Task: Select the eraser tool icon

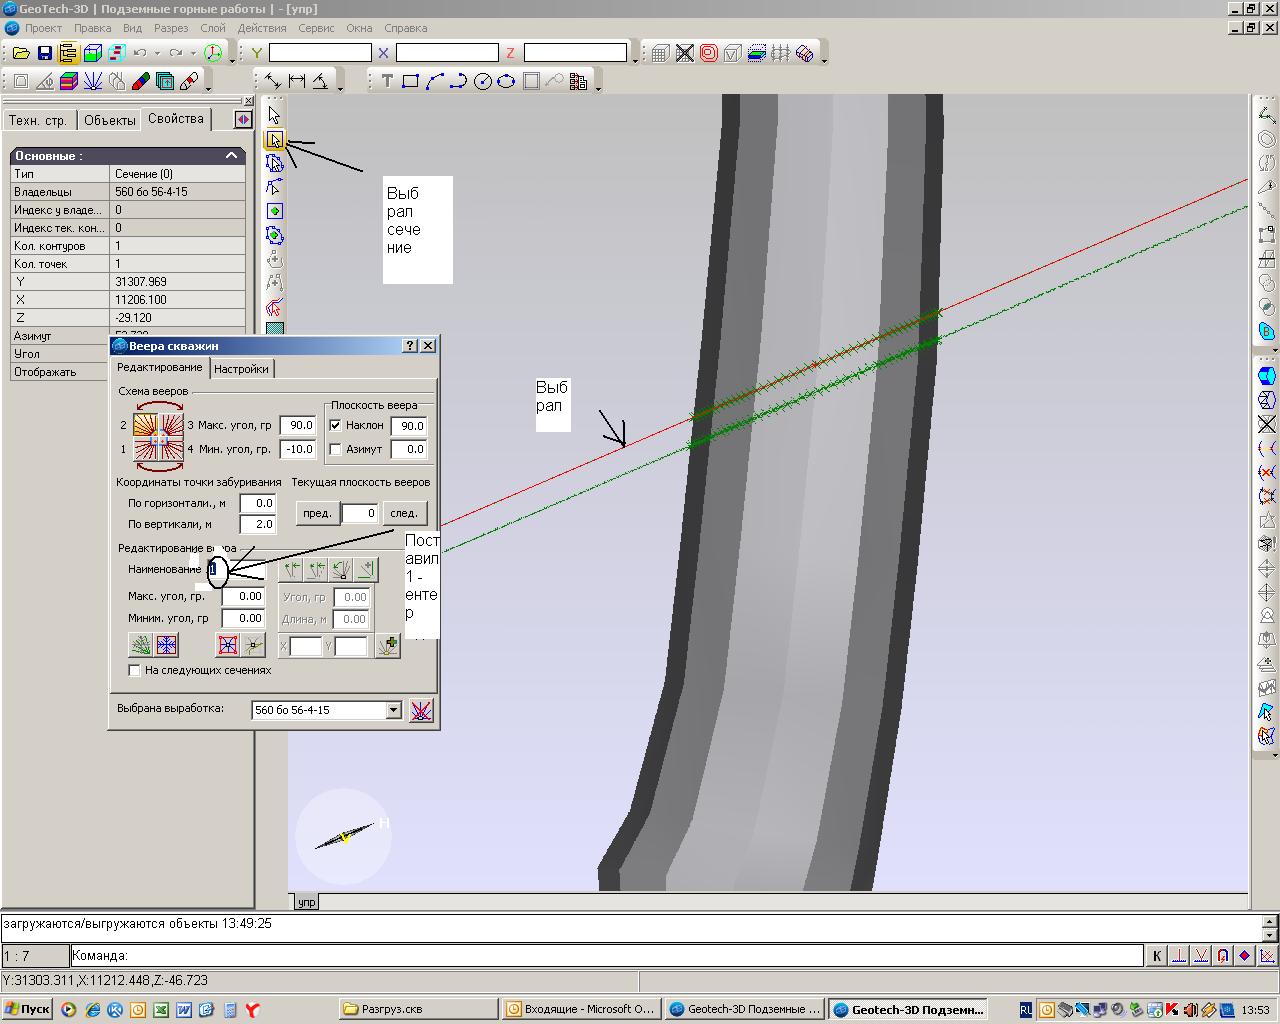Action: (189, 81)
